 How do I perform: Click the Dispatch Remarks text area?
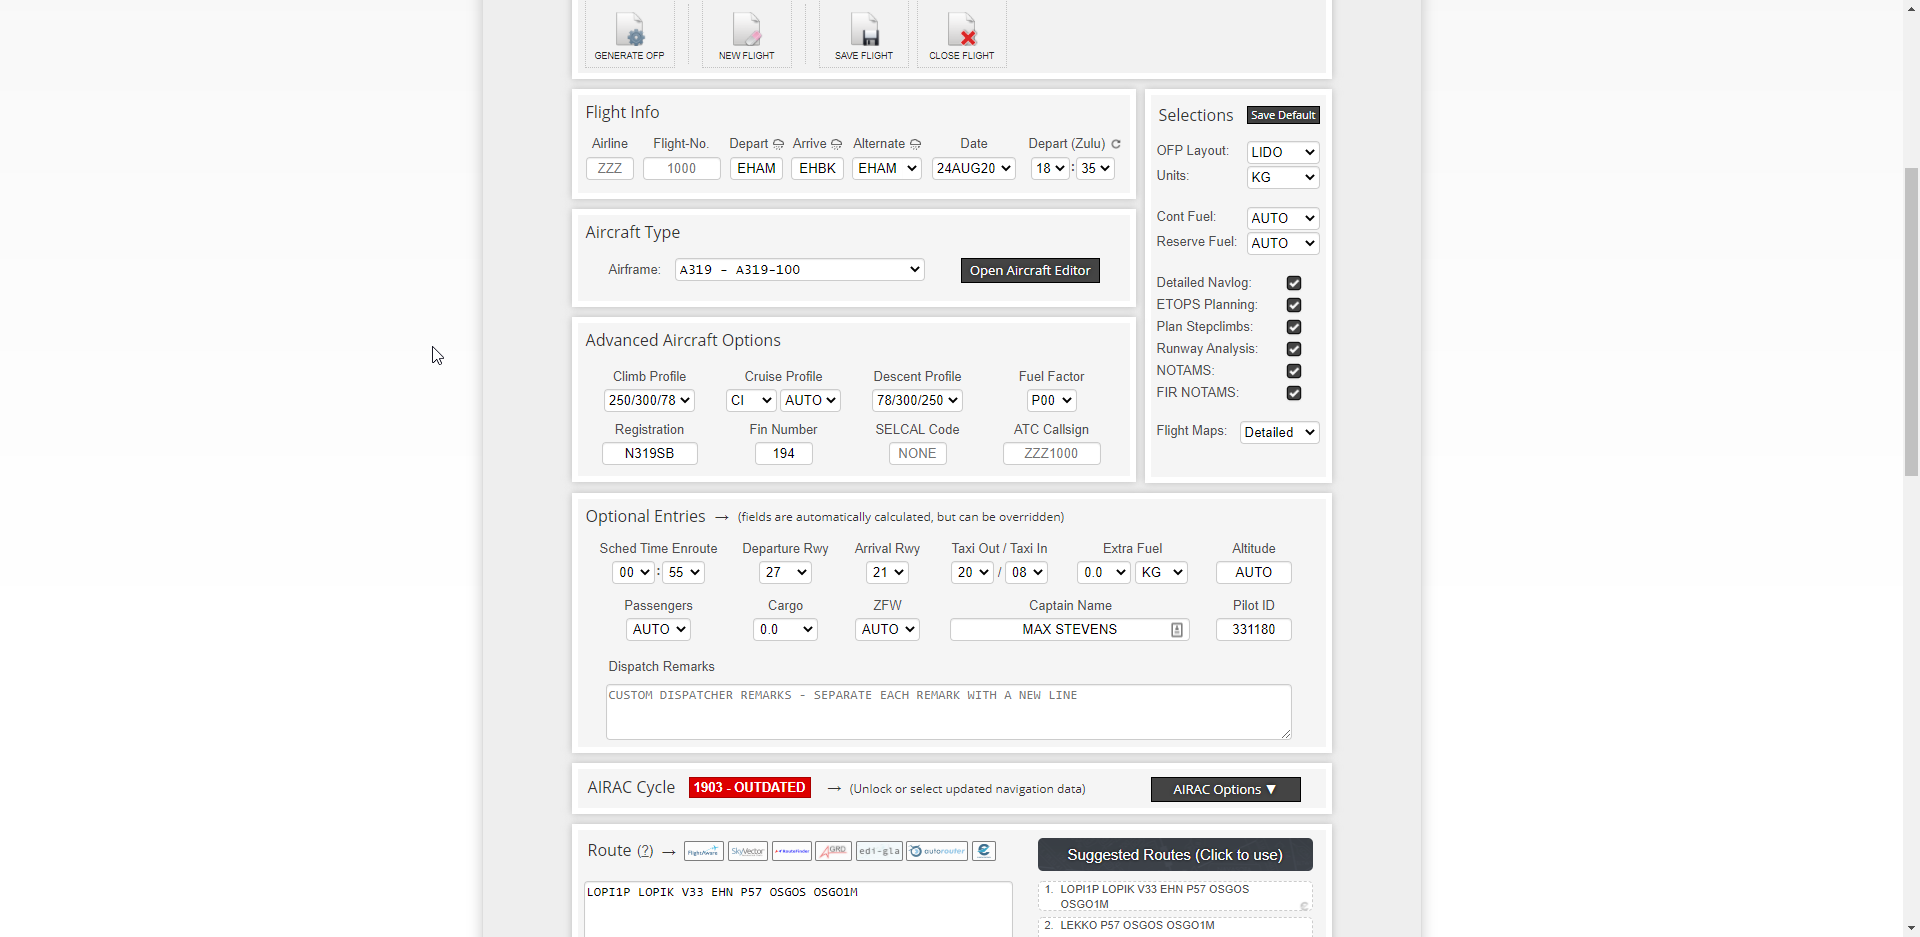(x=947, y=712)
